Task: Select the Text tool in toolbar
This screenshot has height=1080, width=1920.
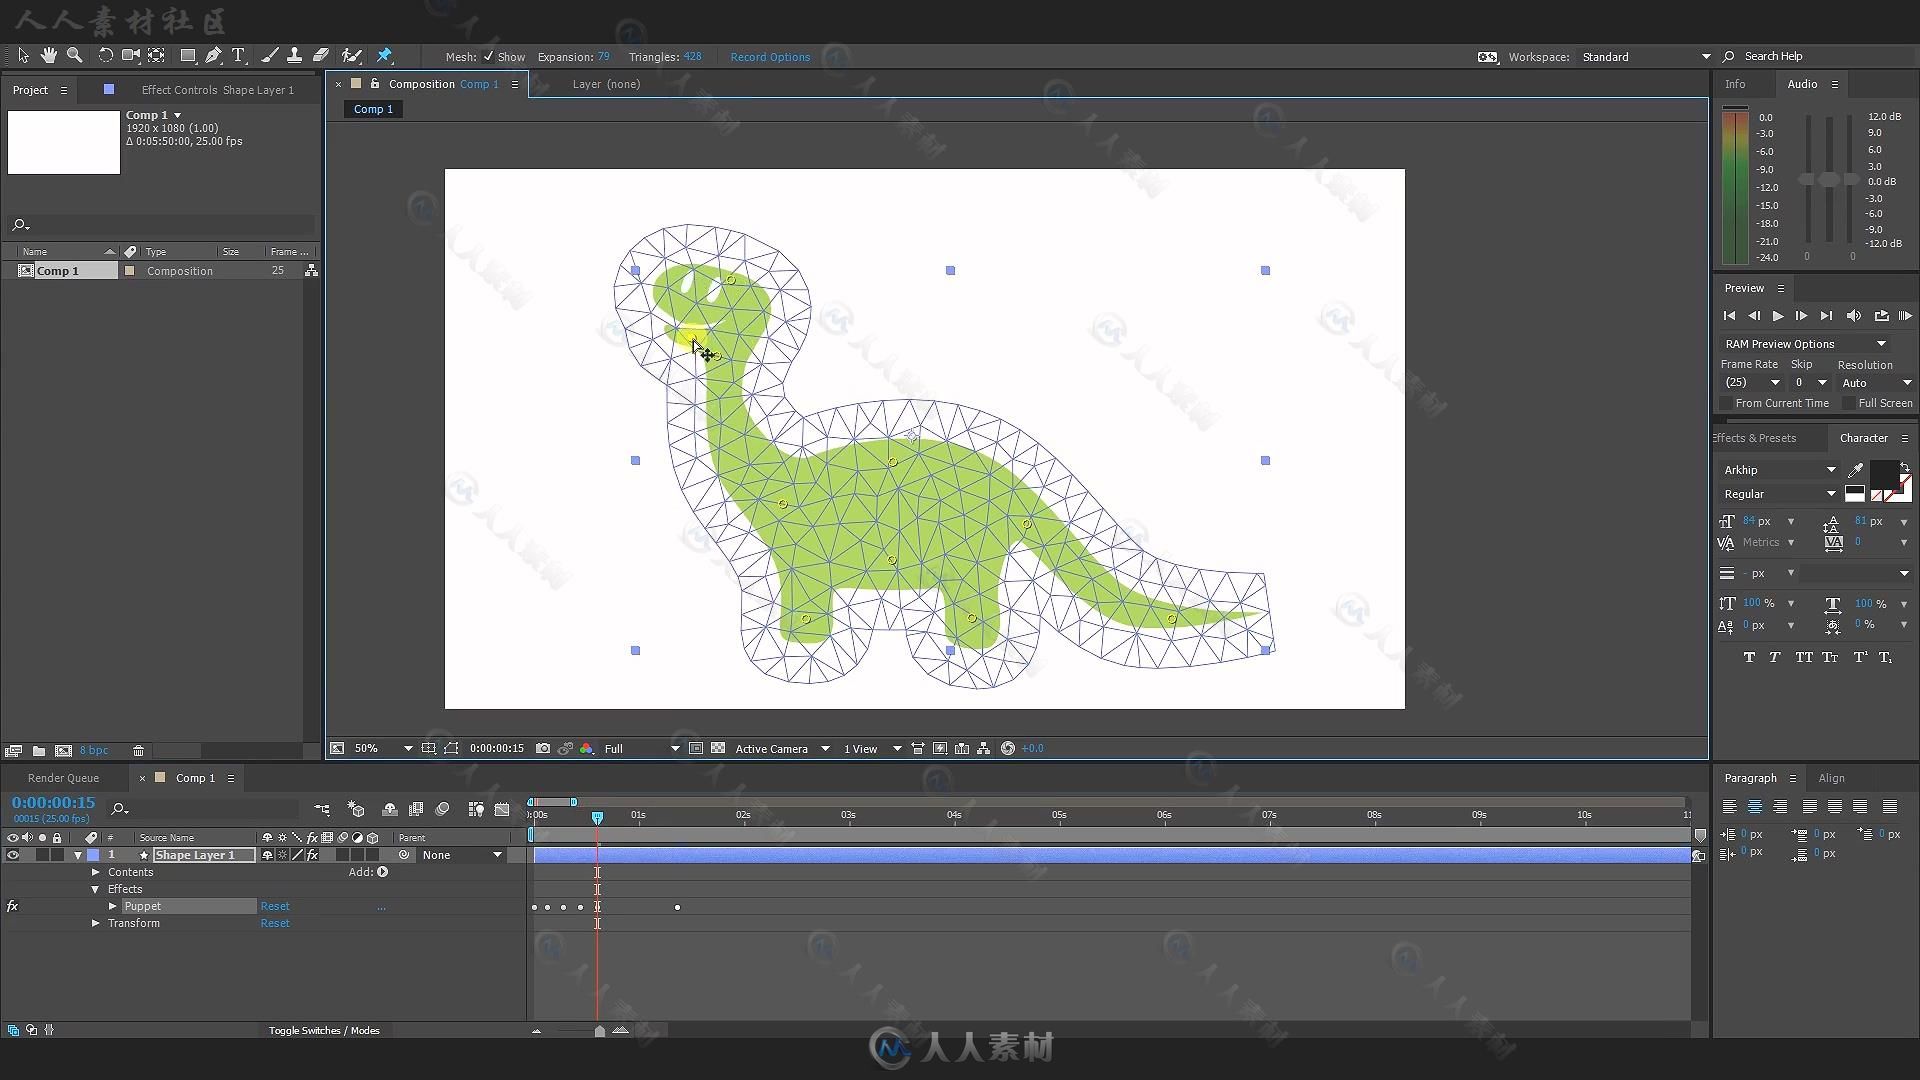Action: (239, 55)
